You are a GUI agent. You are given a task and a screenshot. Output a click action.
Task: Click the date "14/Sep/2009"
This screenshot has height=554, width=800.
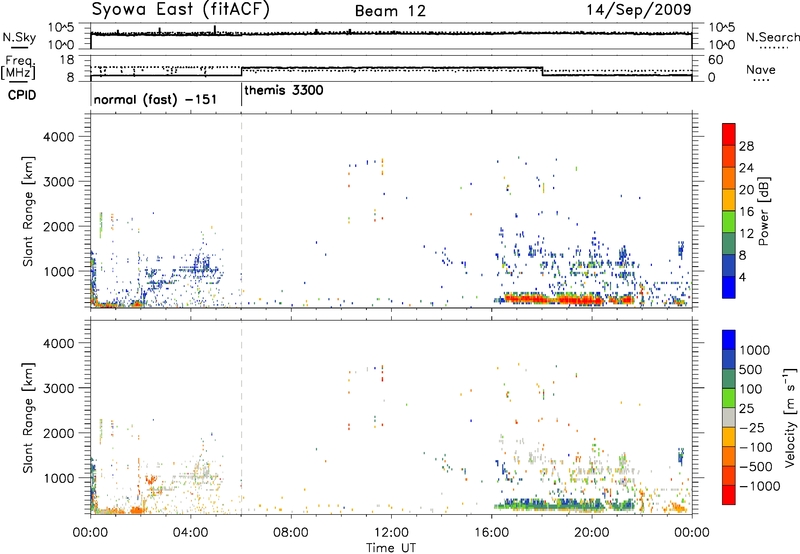(639, 10)
